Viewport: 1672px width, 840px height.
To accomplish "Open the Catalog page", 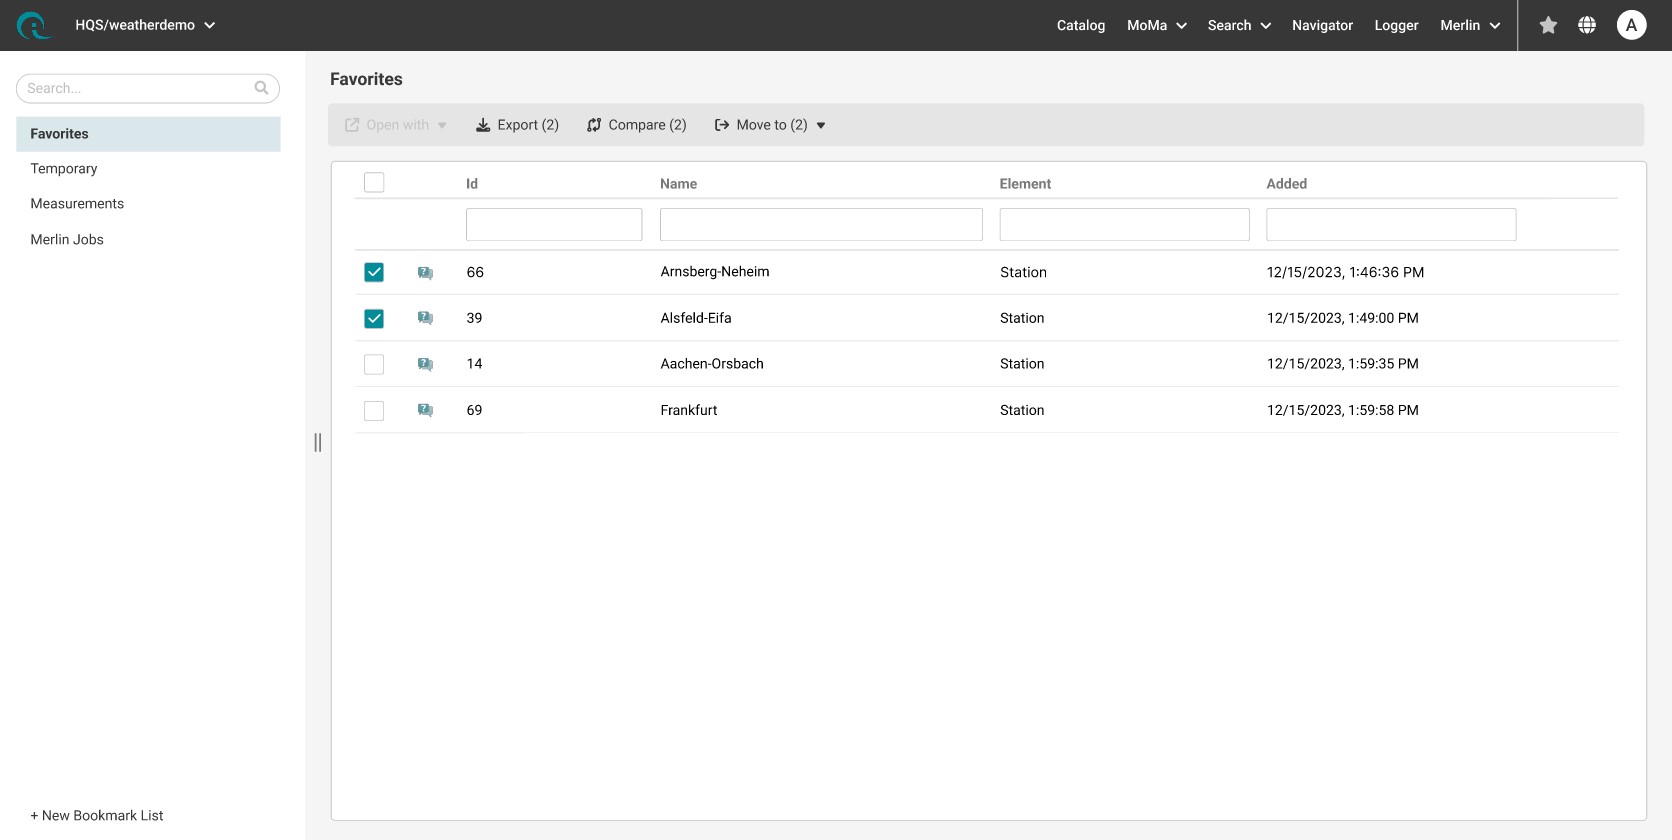I will (1080, 25).
